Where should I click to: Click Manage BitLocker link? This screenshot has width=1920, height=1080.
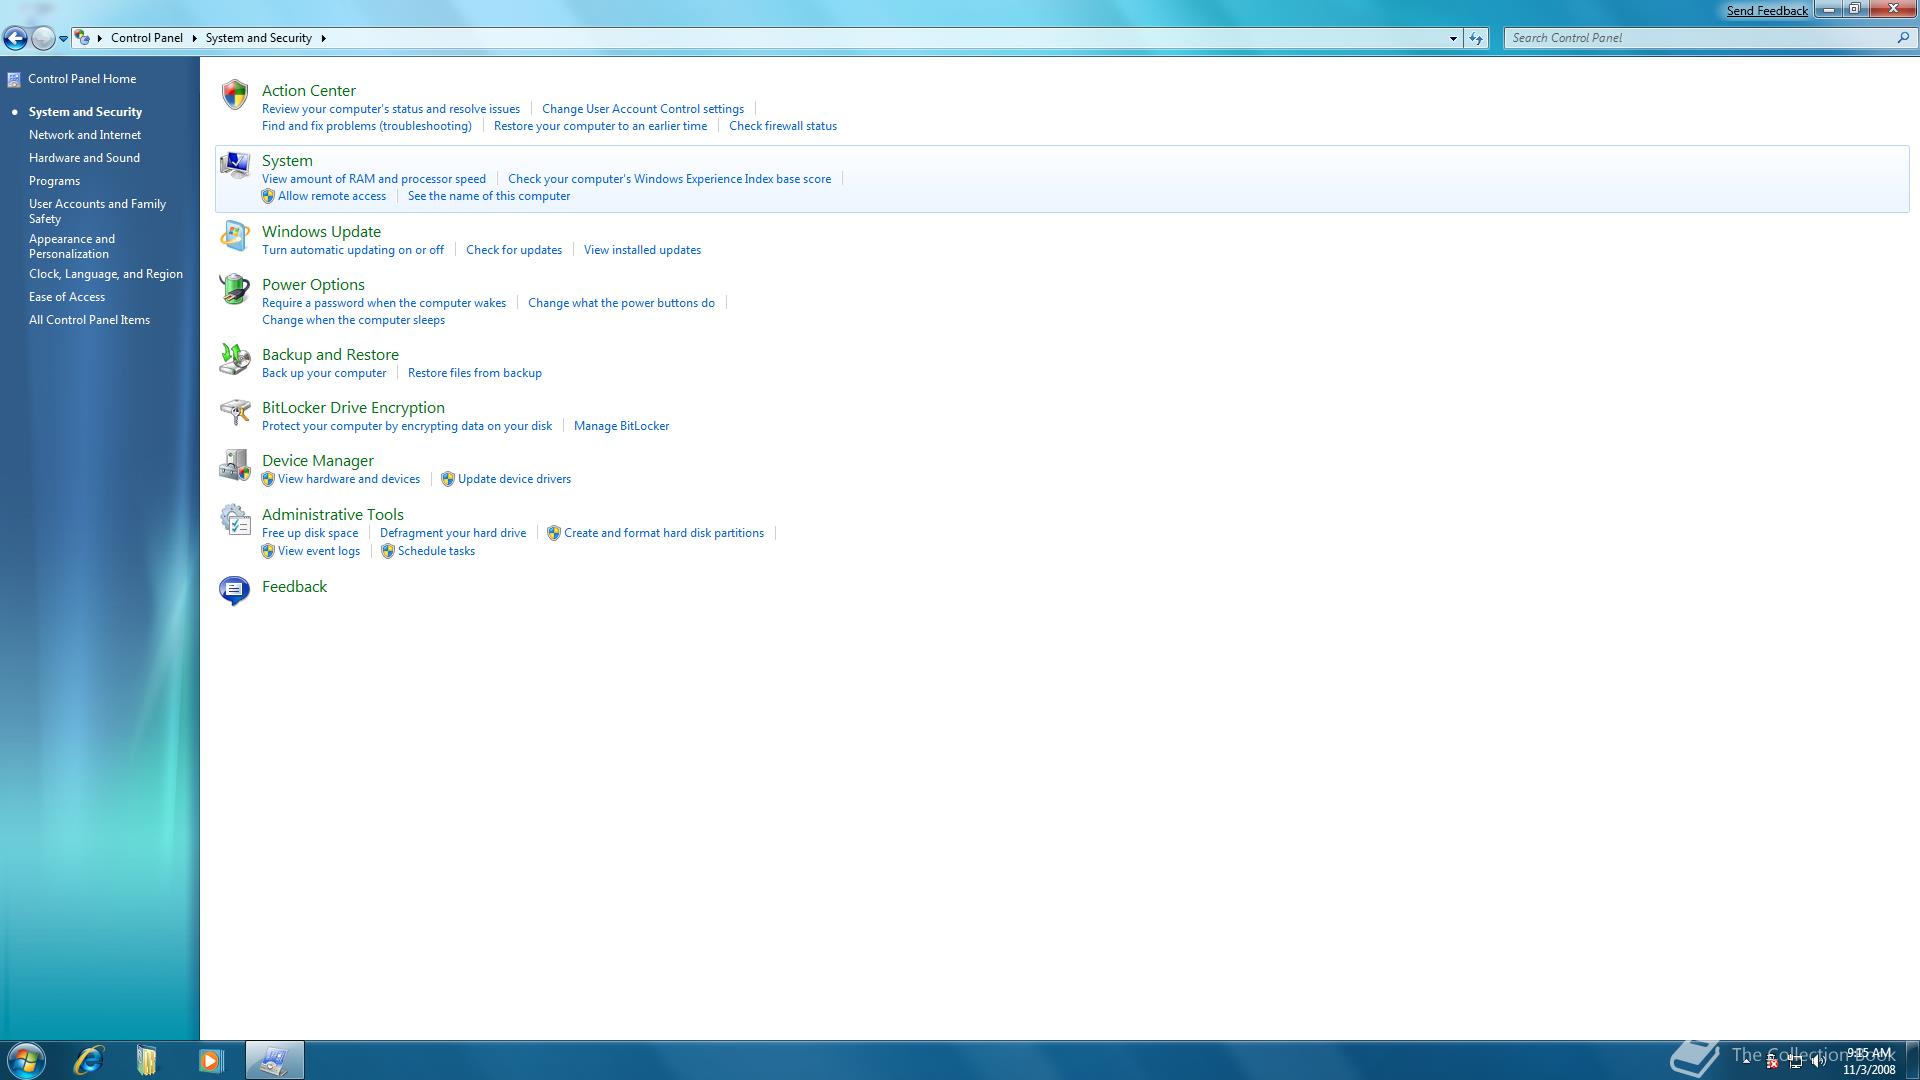tap(621, 426)
